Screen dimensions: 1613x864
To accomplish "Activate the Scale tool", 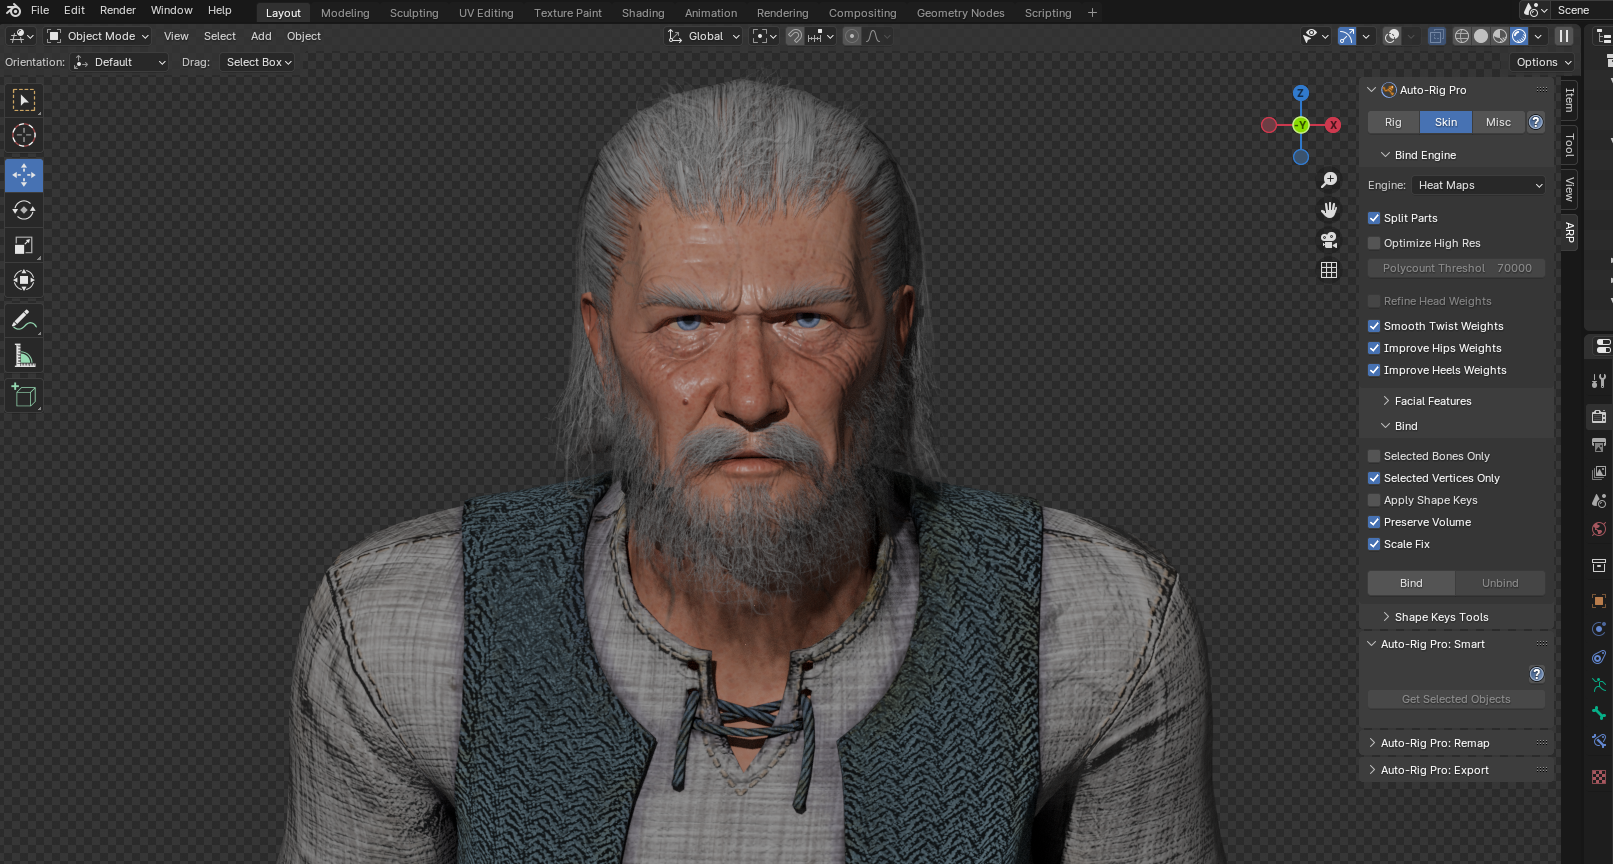I will [24, 246].
